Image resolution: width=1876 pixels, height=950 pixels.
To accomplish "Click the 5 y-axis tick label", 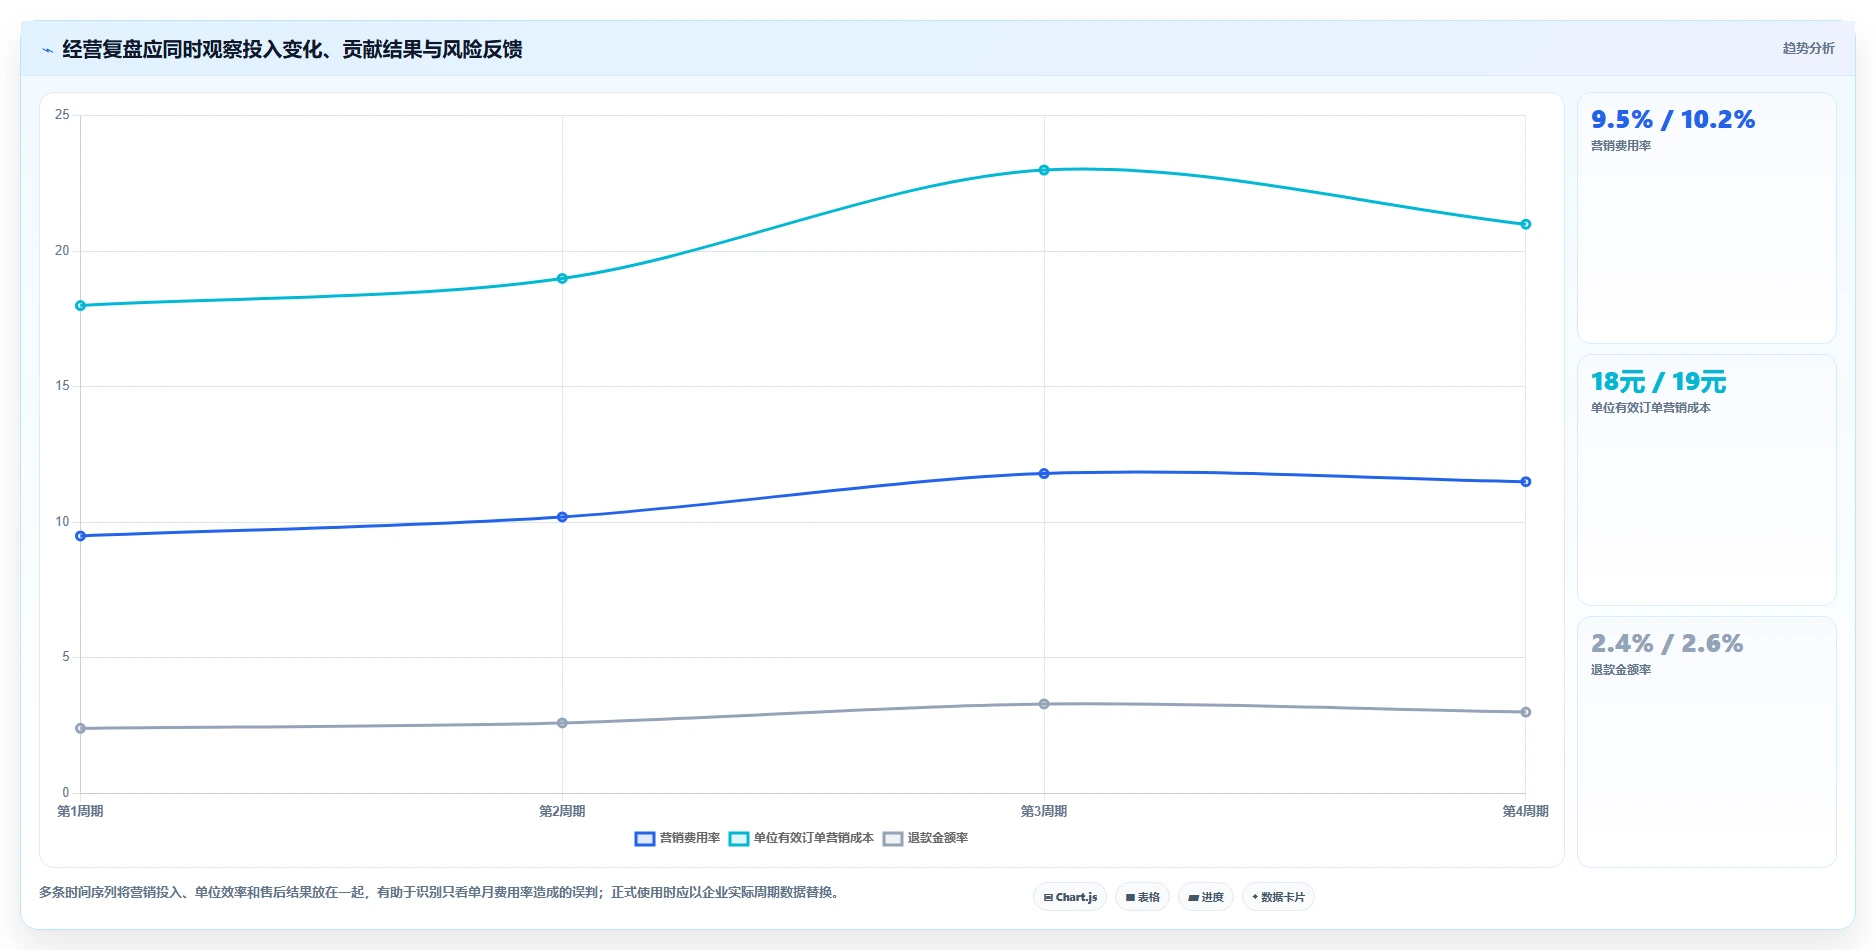I will pos(66,657).
